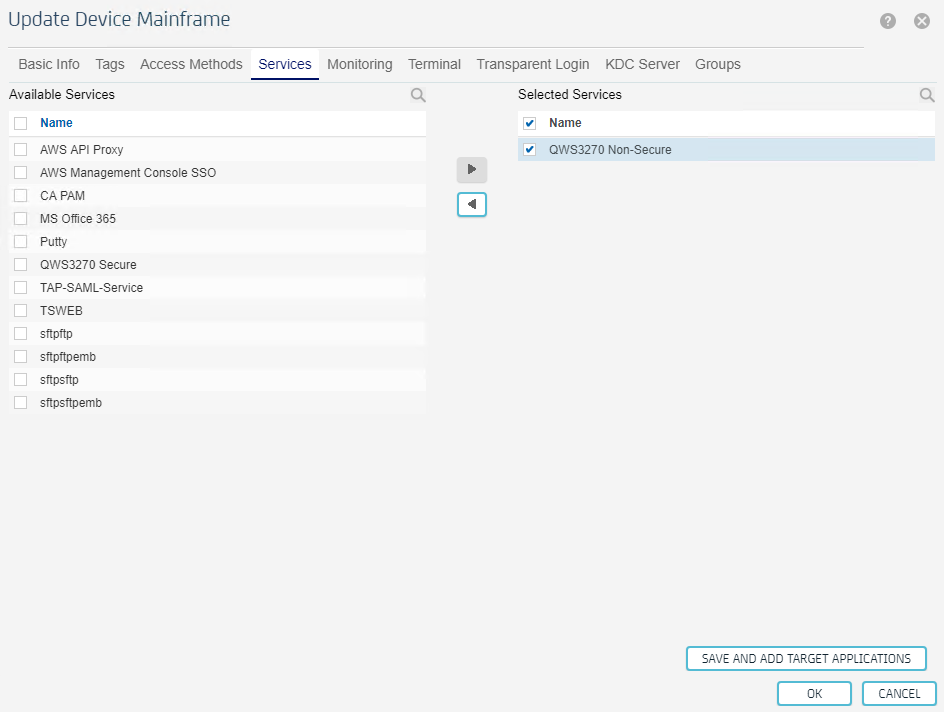944x712 pixels.
Task: Search the Selected Services list
Action: coord(927,95)
